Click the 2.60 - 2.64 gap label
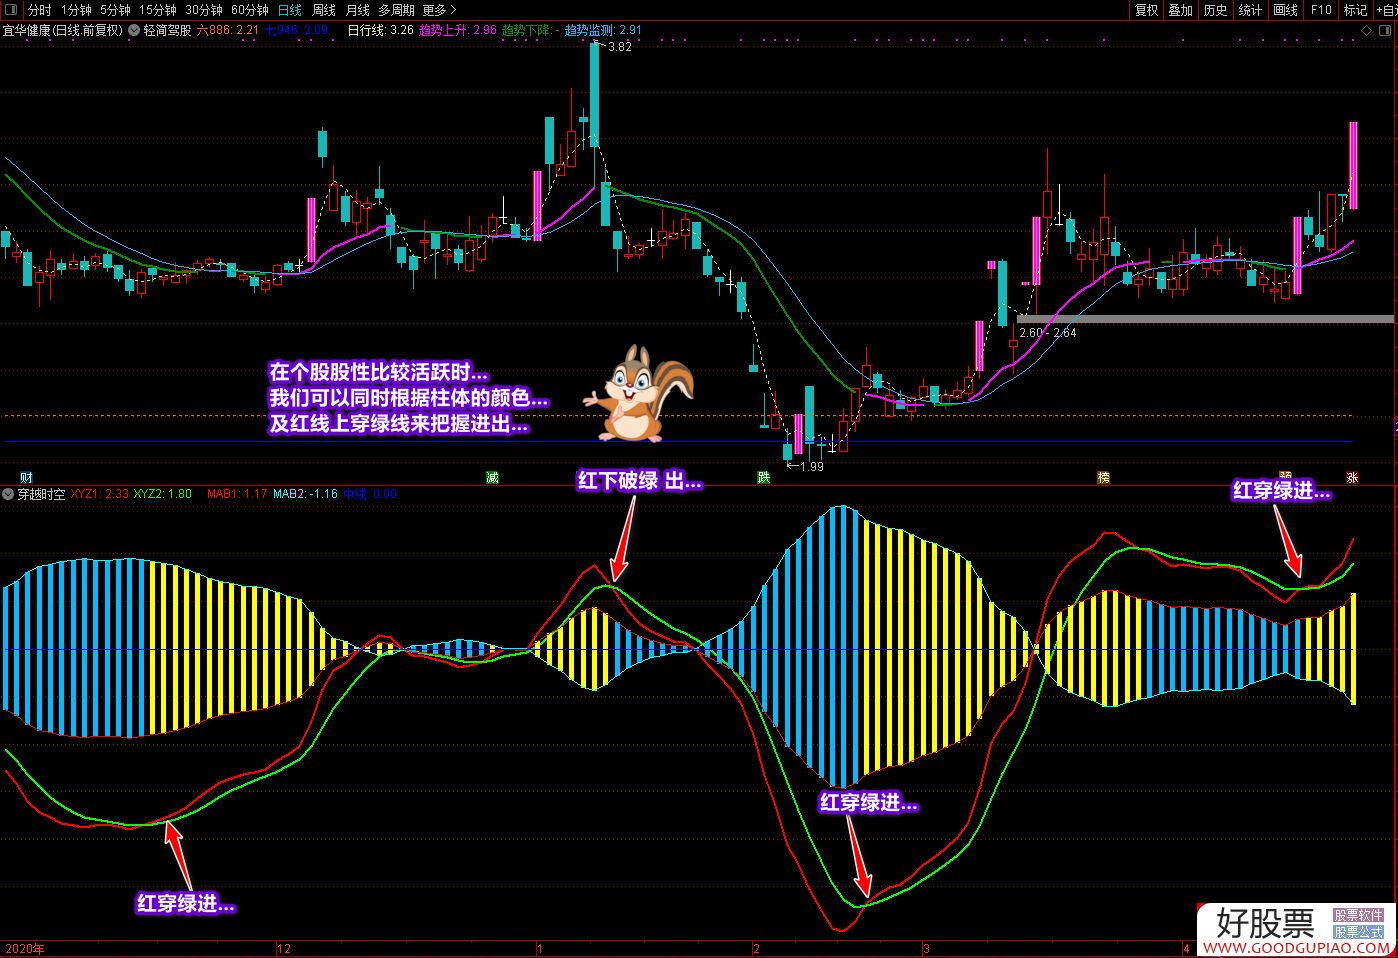Image resolution: width=1398 pixels, height=958 pixels. pyautogui.click(x=1048, y=333)
